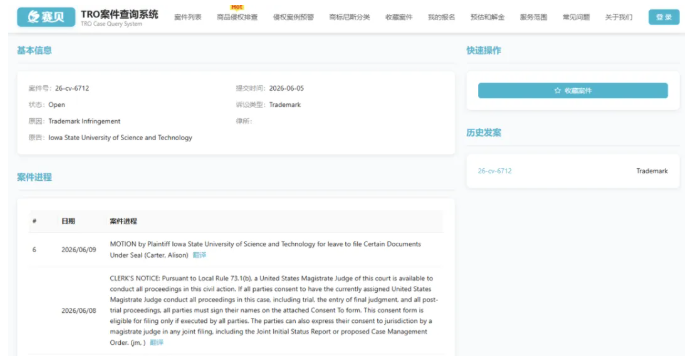Click the MOTION by Plaintiff docket text
The image size is (694, 364).
point(265,249)
